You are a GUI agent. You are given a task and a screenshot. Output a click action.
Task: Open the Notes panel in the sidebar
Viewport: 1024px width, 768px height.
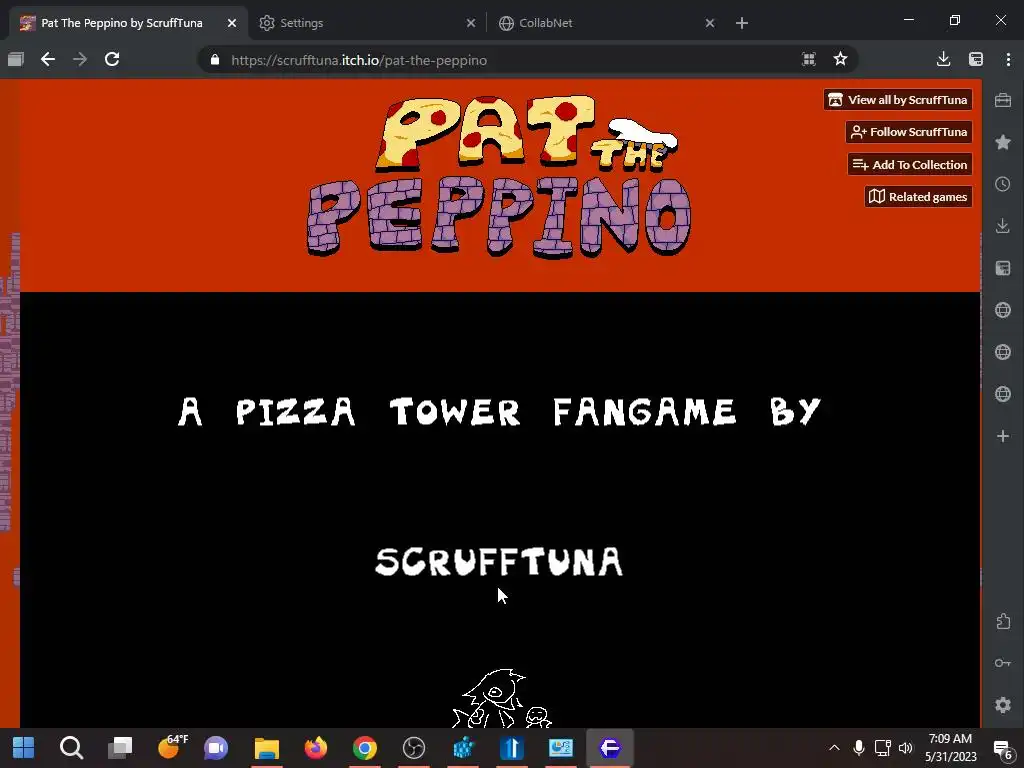pos(1003,268)
